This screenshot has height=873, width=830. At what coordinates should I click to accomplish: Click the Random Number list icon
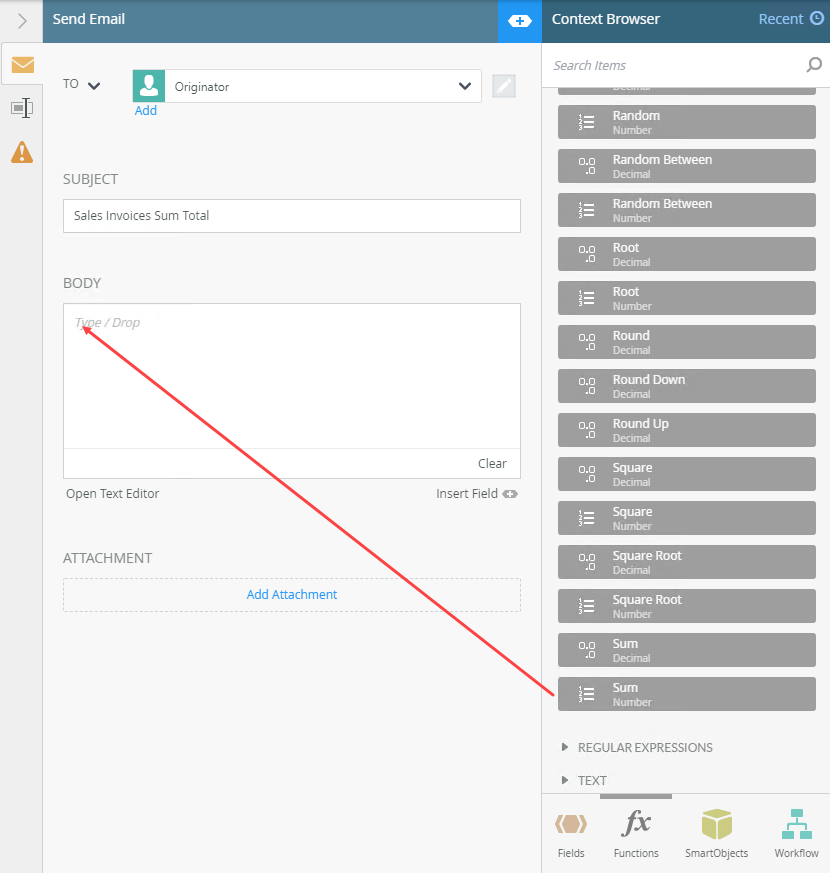tap(586, 122)
